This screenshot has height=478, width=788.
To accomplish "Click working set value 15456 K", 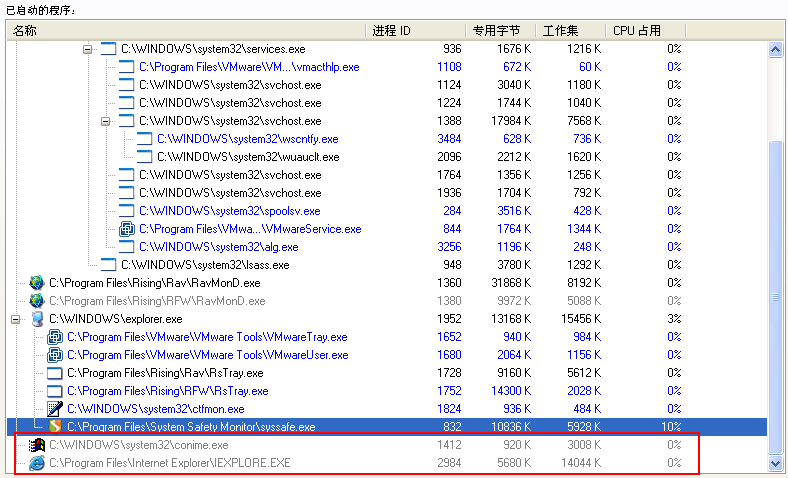I will coord(581,319).
